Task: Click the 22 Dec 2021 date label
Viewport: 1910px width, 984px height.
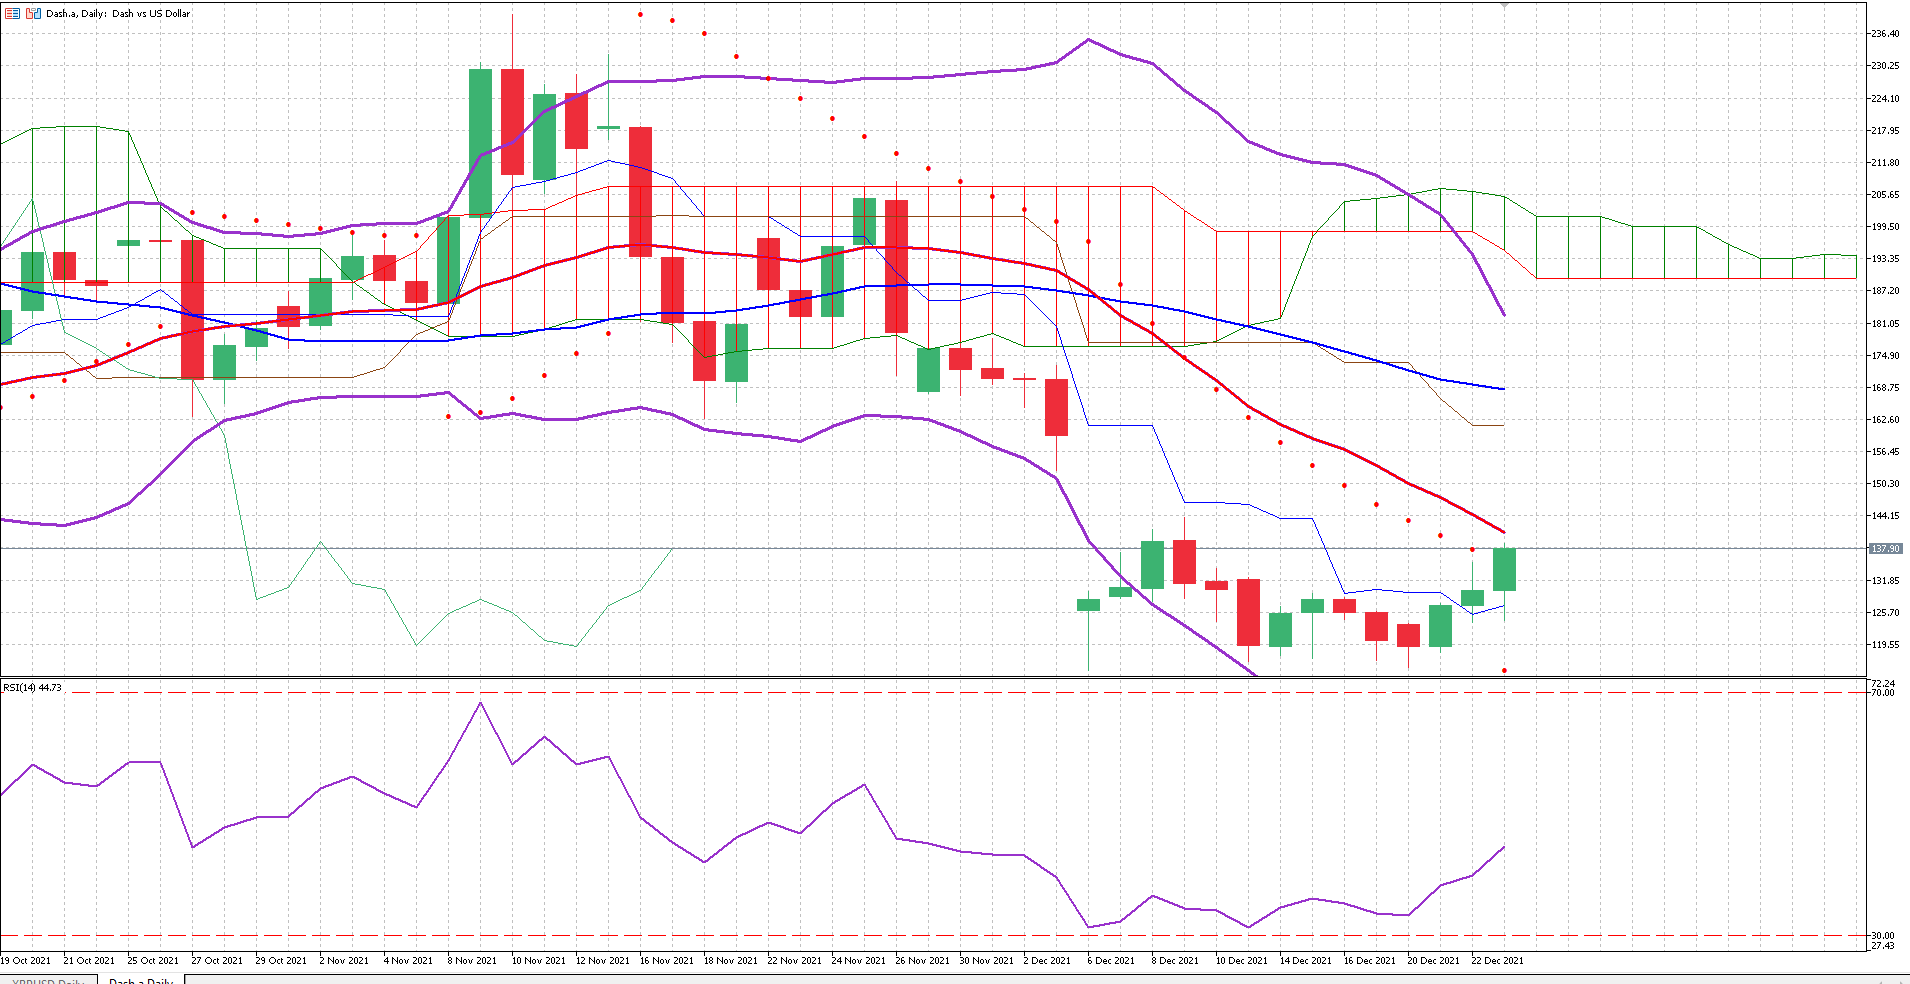Action: click(x=1497, y=961)
